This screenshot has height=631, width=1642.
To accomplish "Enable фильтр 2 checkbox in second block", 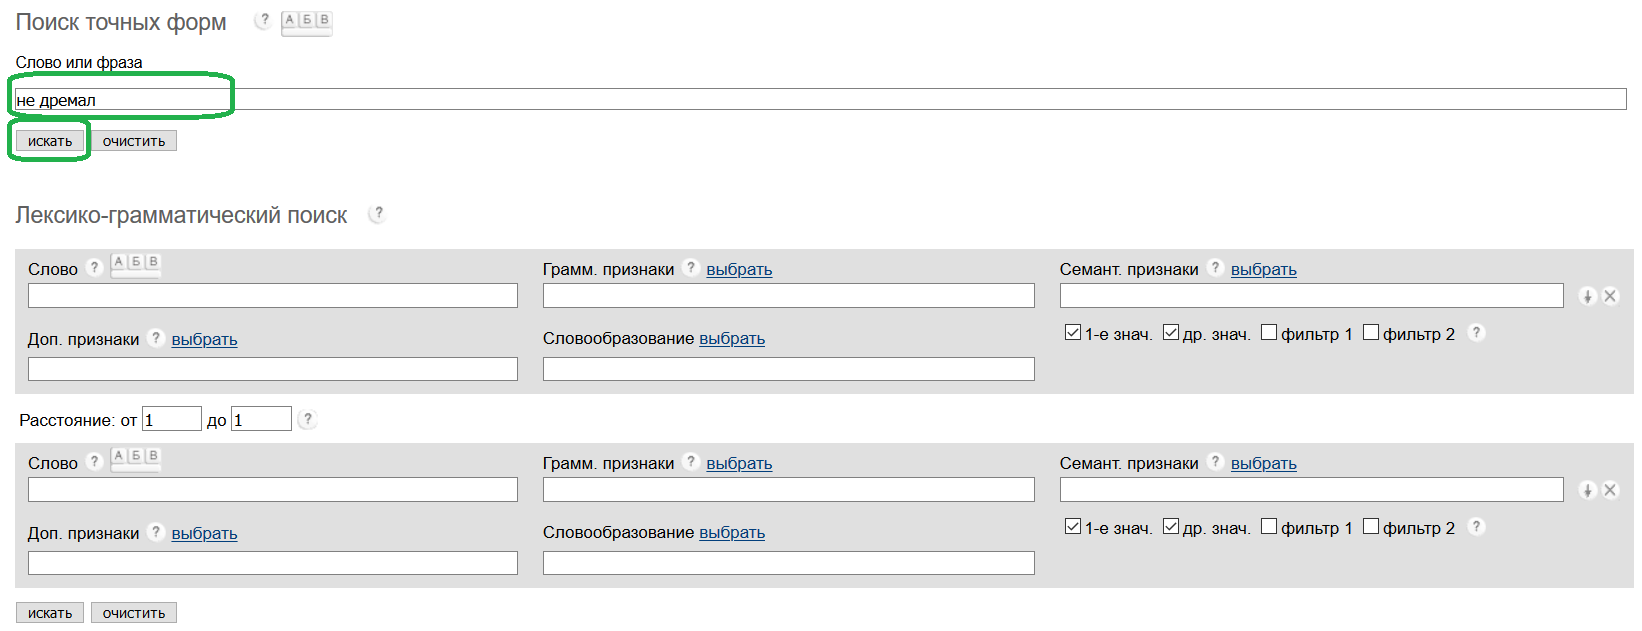I will click(1371, 527).
